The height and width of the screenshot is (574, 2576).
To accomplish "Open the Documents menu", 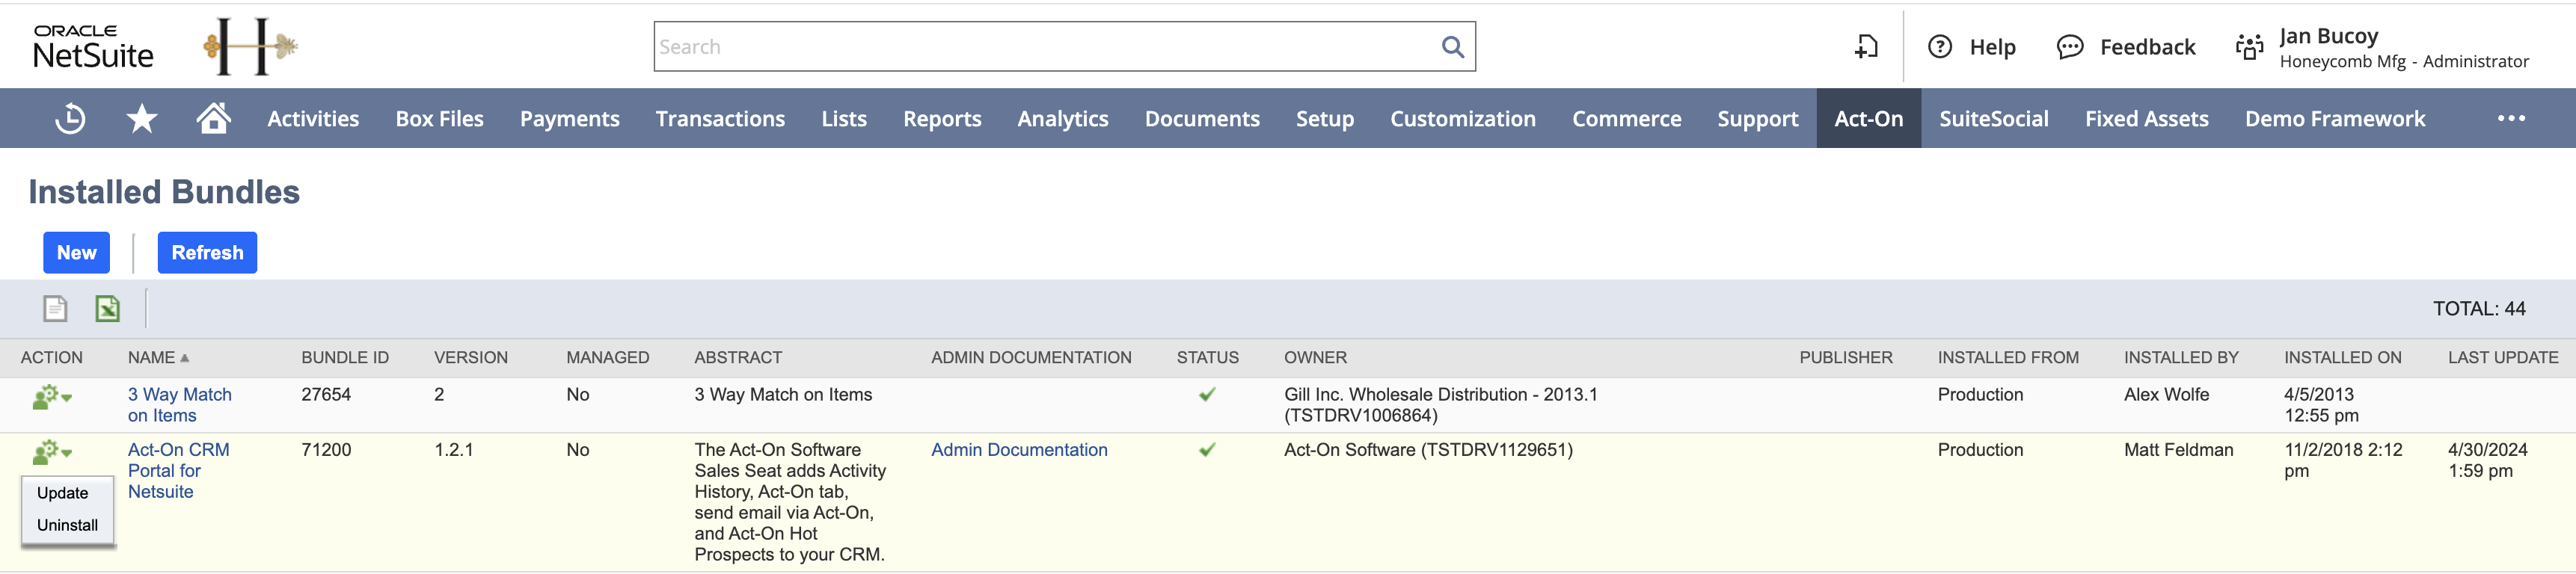I will click(1202, 119).
